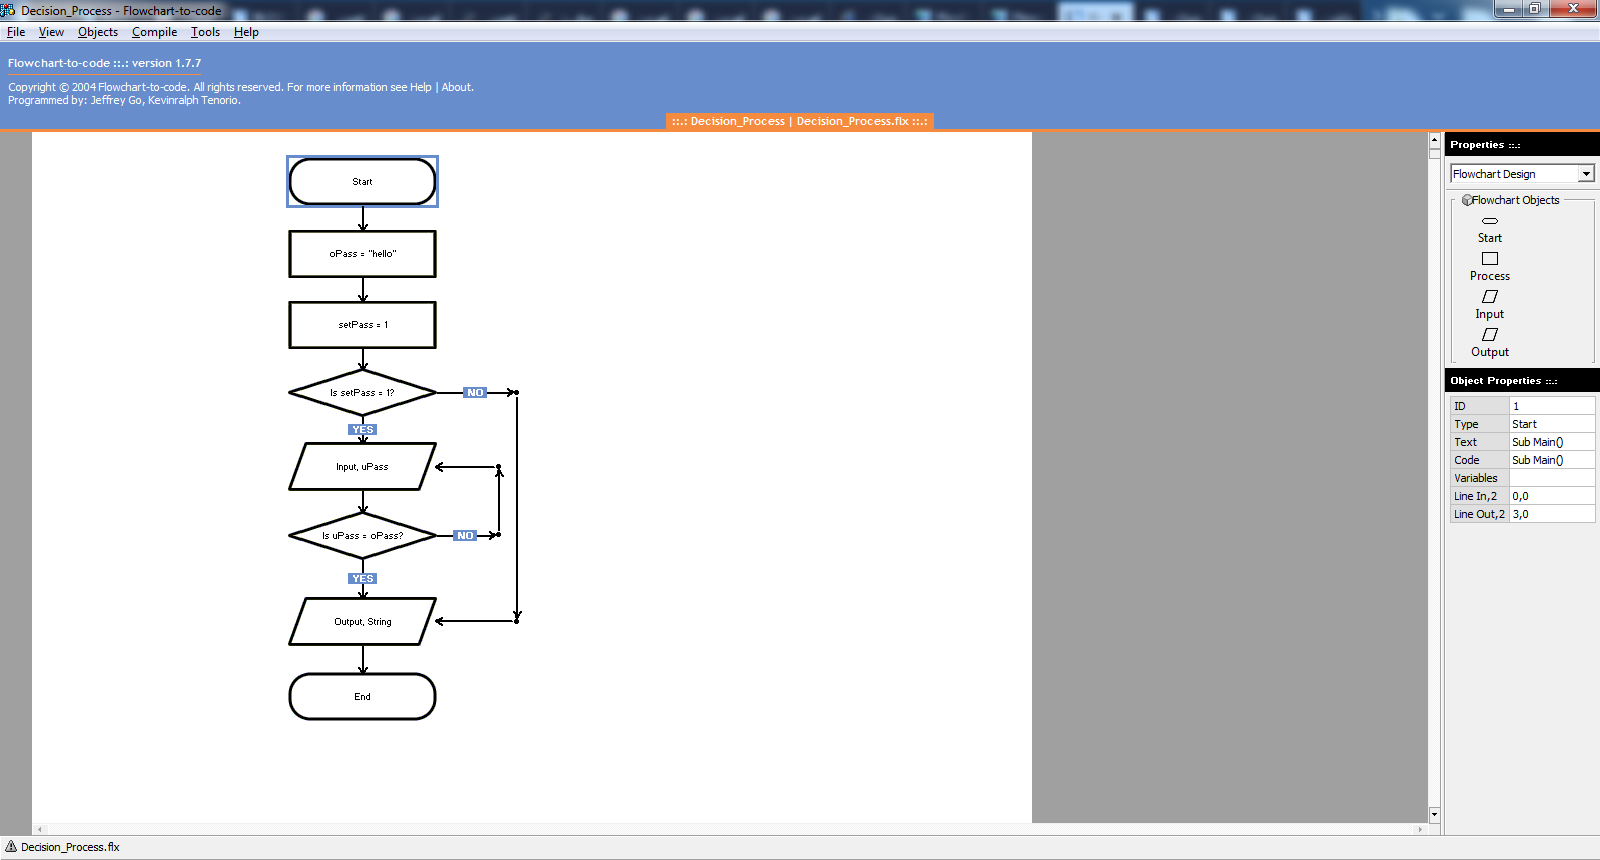The width and height of the screenshot is (1600, 860).
Task: Open the Objects menu
Action: (x=98, y=32)
